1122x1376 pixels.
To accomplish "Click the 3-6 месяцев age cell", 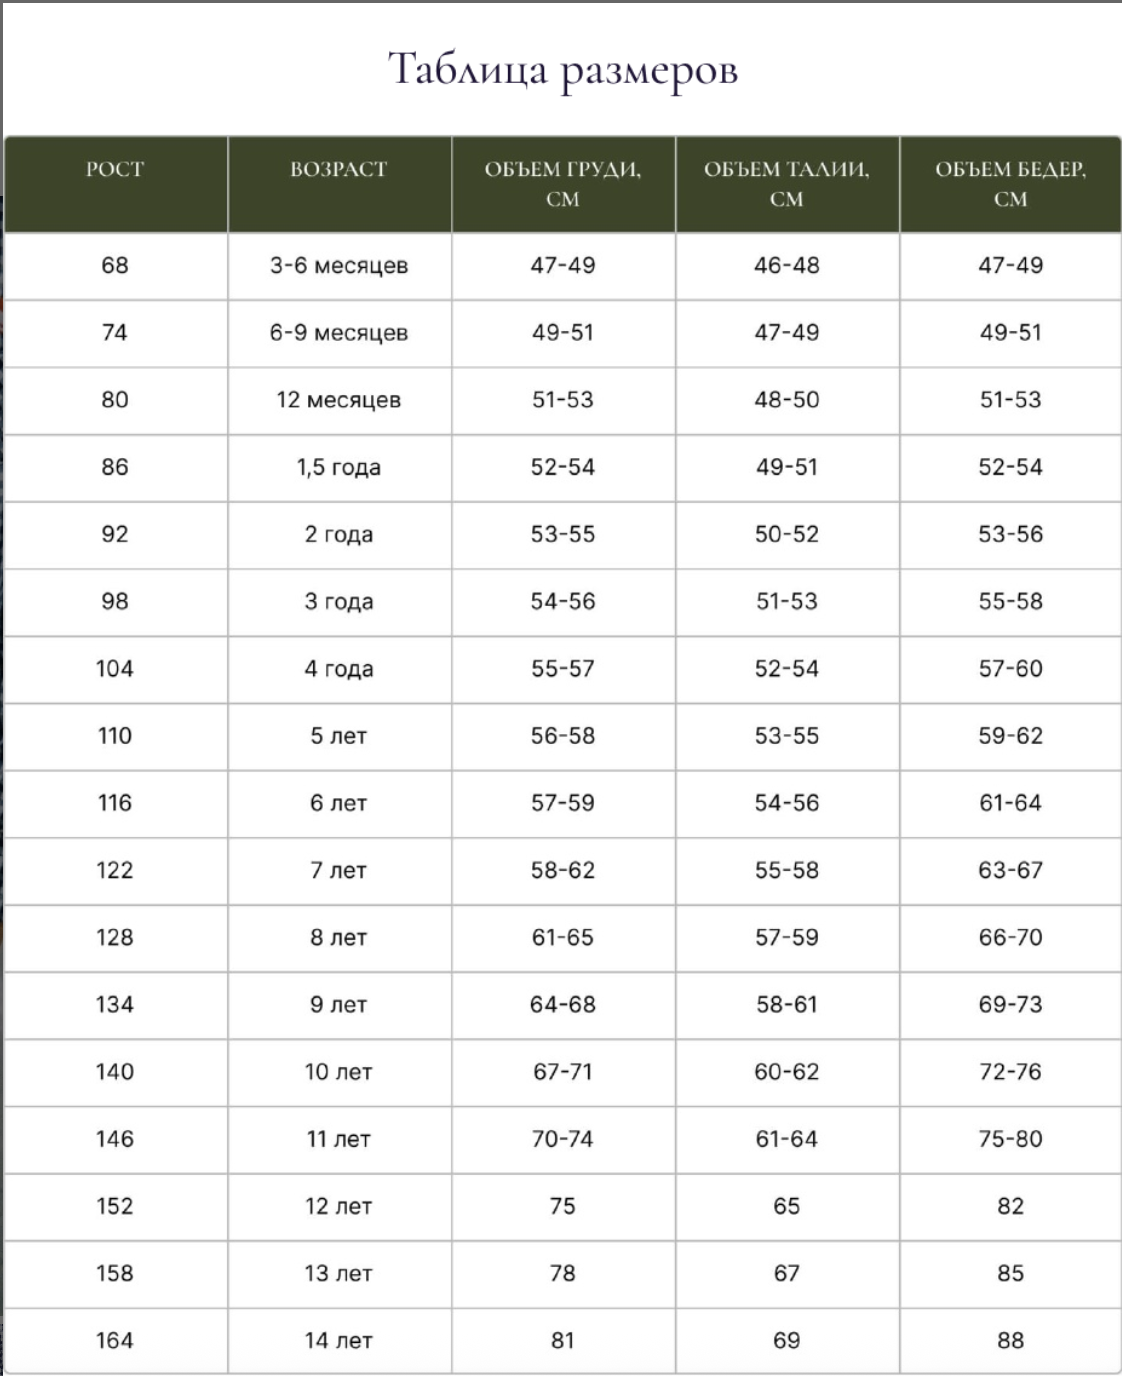I will [339, 266].
